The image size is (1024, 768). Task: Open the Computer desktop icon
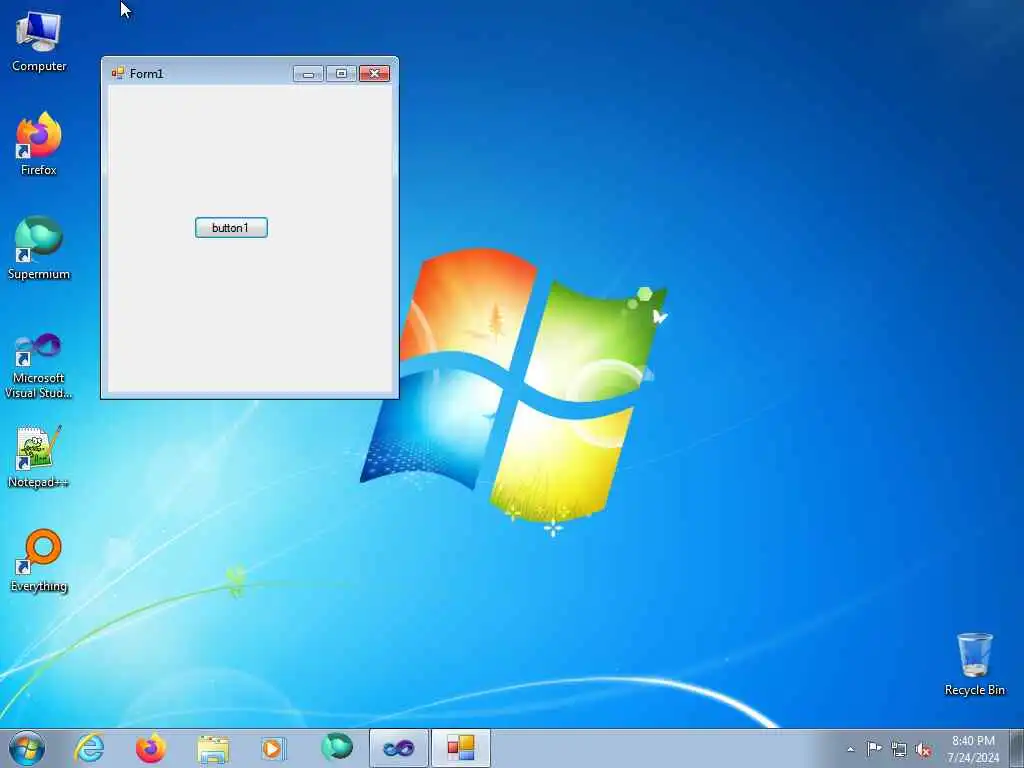coord(39,41)
